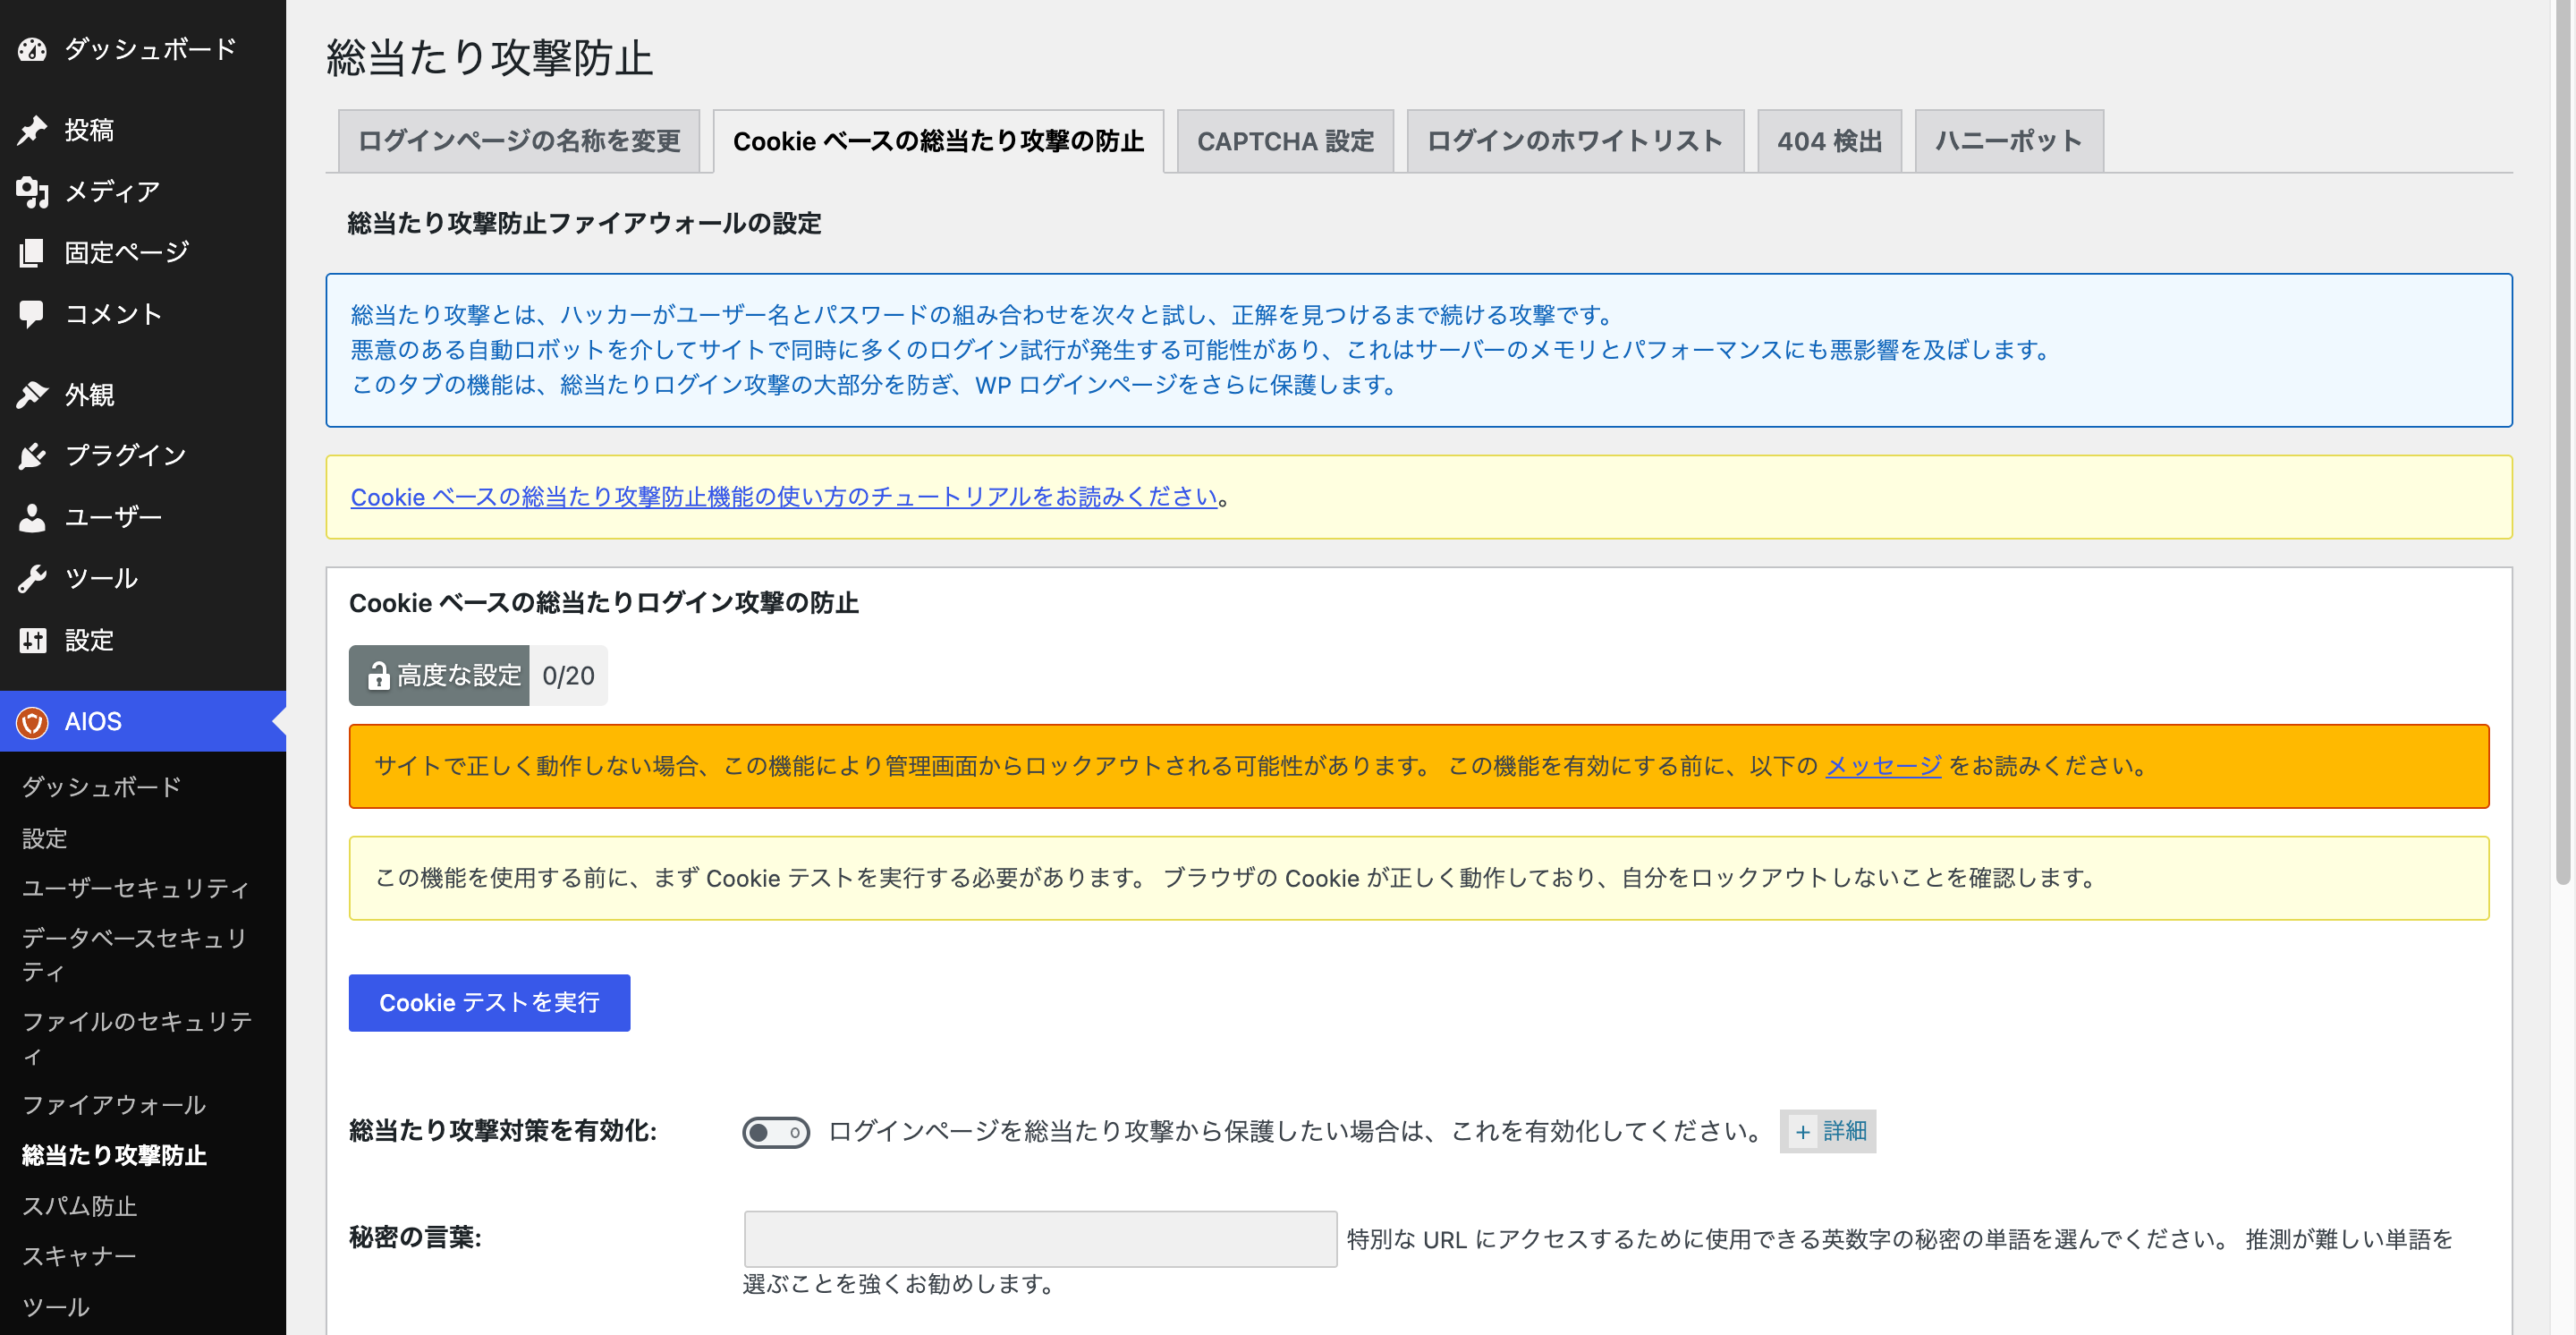Open the ログインのホワイトリスト tab
The height and width of the screenshot is (1335, 2576).
(1575, 141)
